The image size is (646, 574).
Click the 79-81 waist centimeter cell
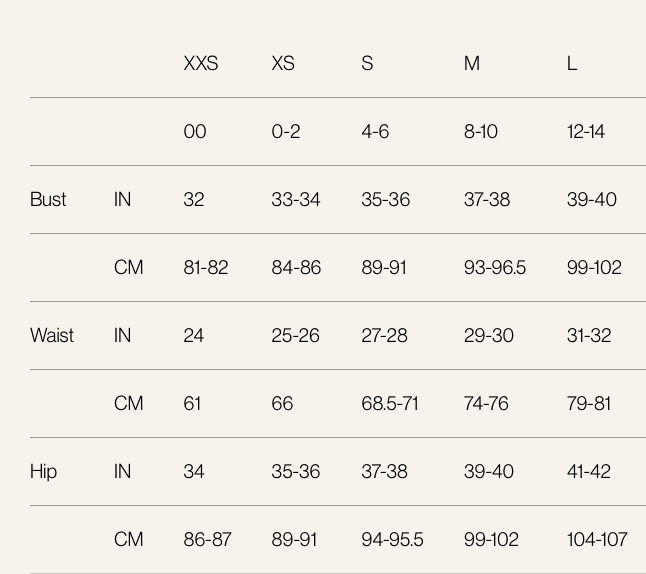(589, 403)
